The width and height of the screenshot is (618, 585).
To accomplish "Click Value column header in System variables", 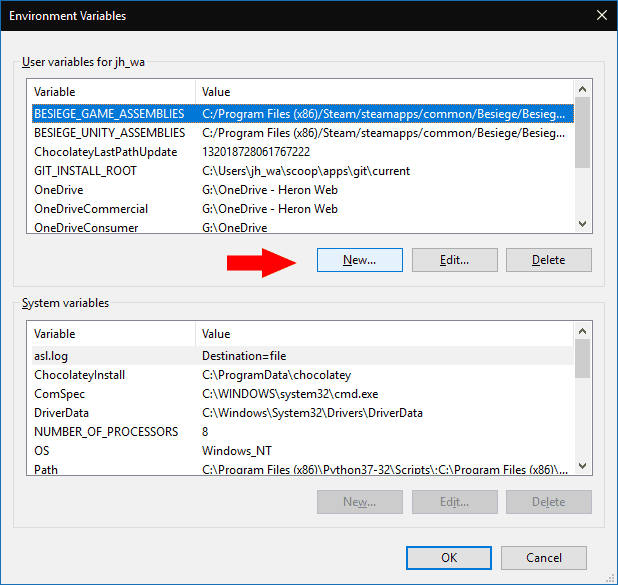I will 385,334.
